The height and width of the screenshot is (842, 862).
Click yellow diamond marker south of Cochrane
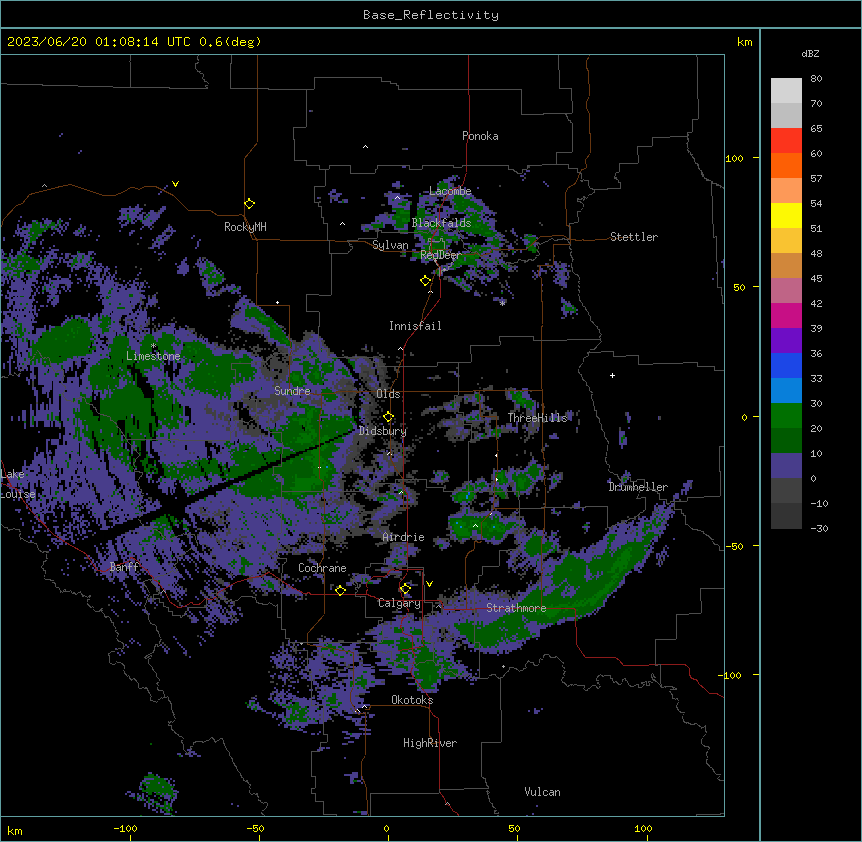pos(340,590)
